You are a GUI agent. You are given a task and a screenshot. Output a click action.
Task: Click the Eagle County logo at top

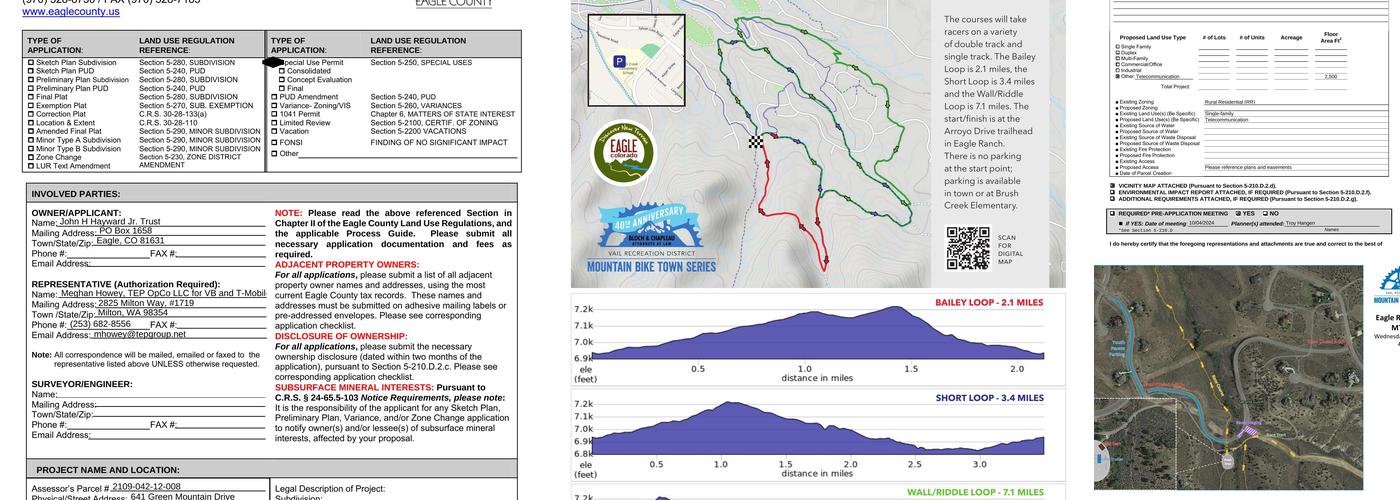453,4
